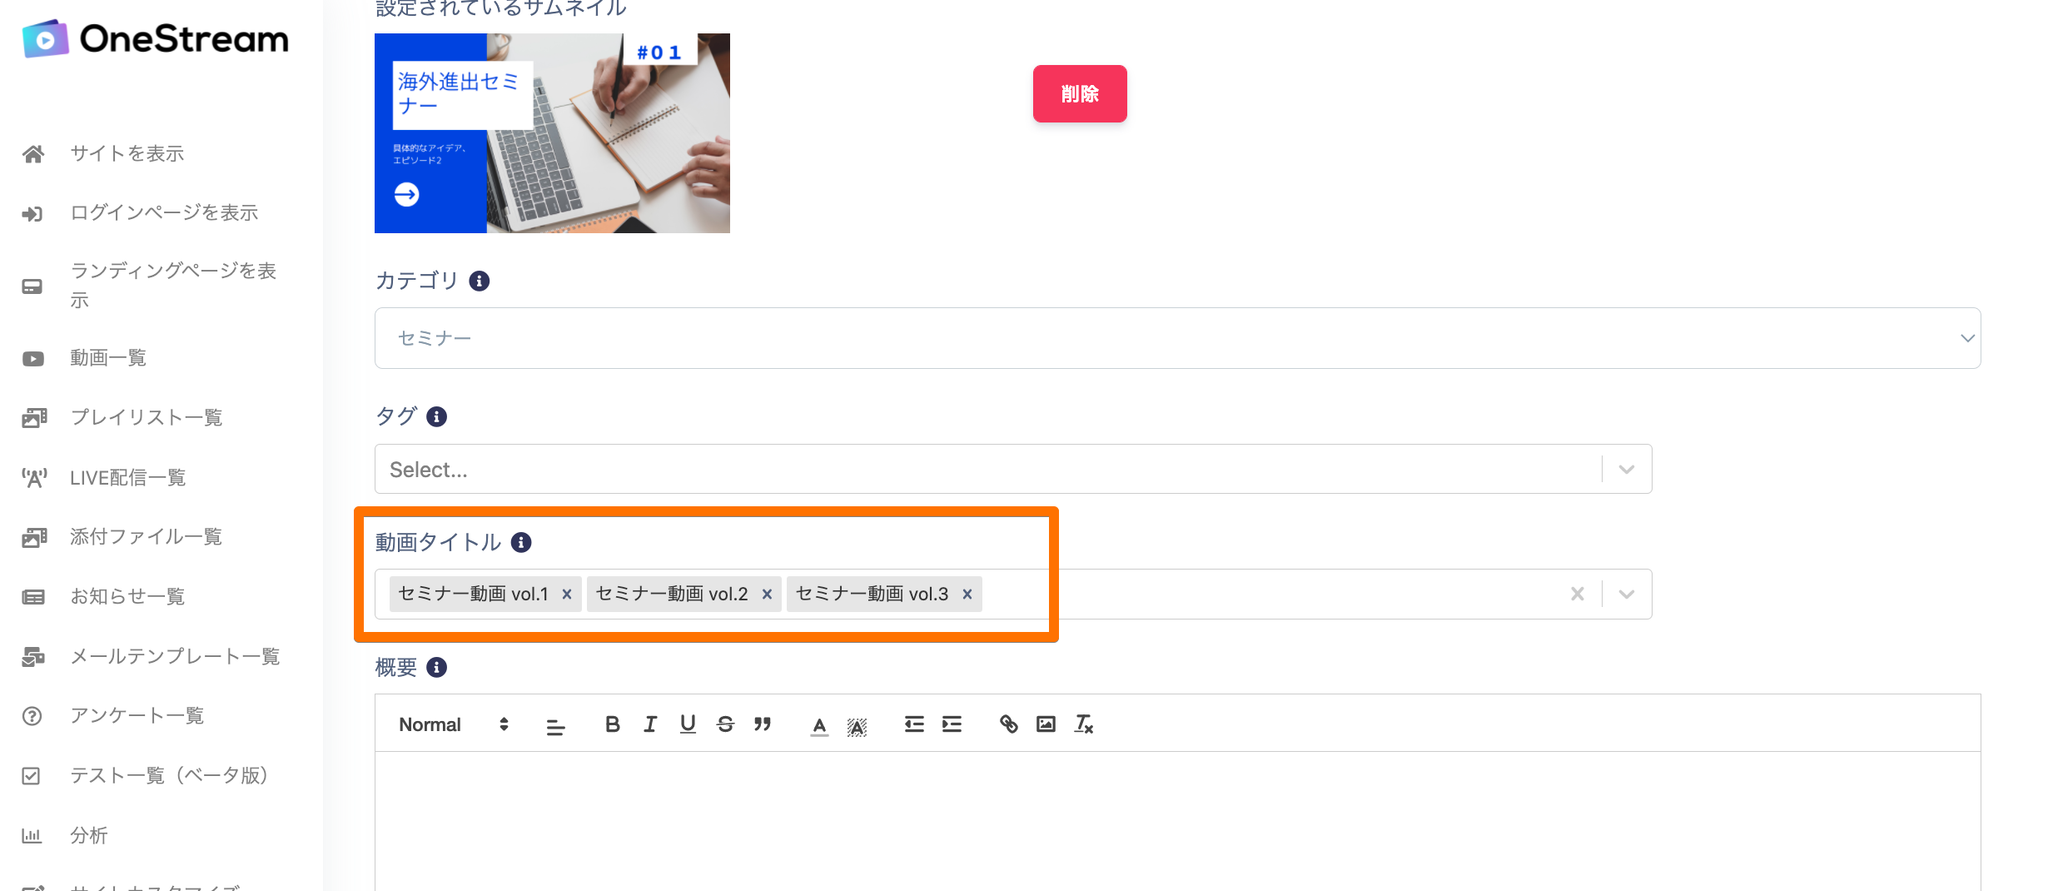Click the info icon beside カテゴリ

tap(479, 281)
